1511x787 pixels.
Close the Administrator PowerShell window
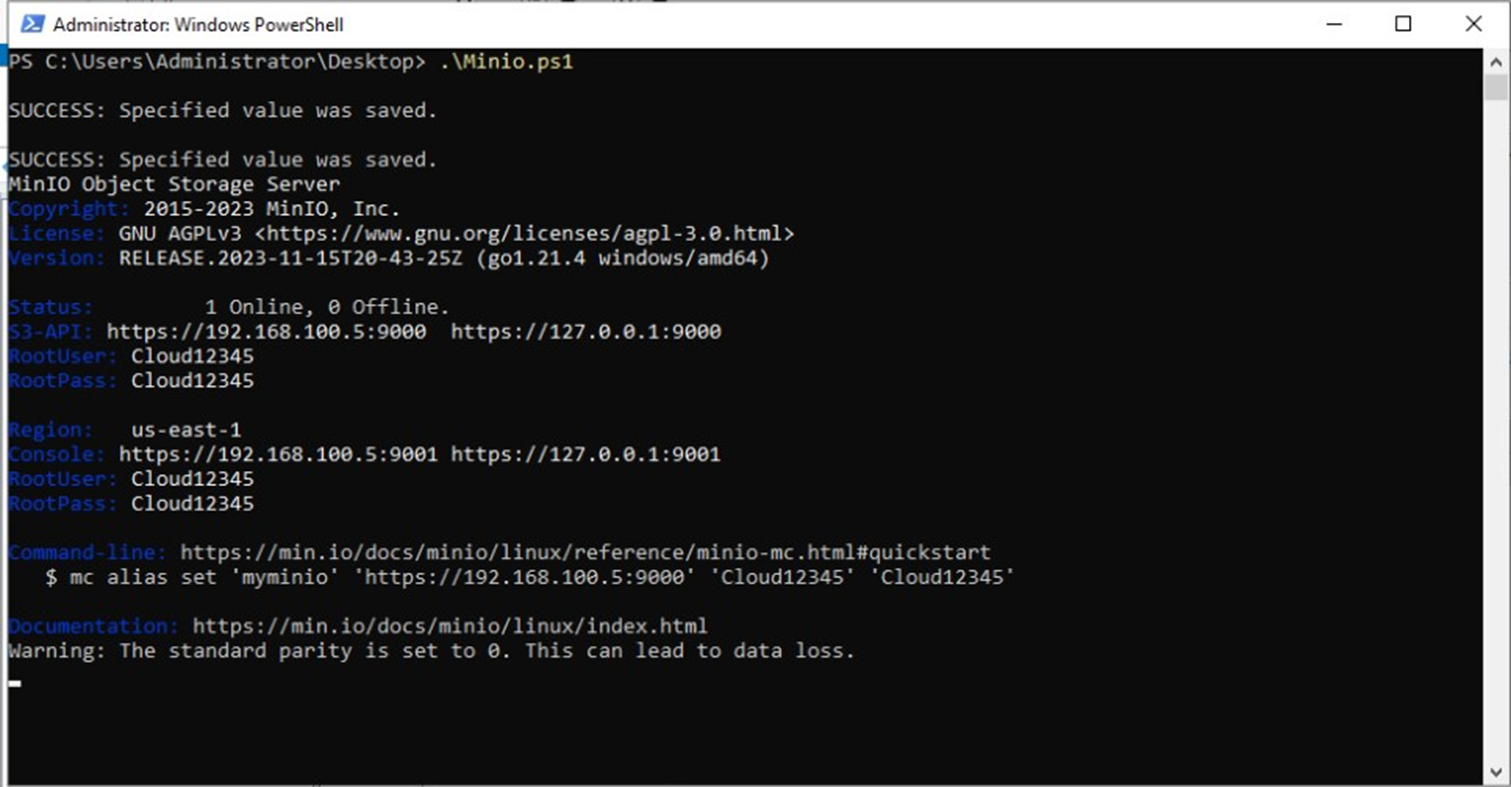tap(1473, 24)
